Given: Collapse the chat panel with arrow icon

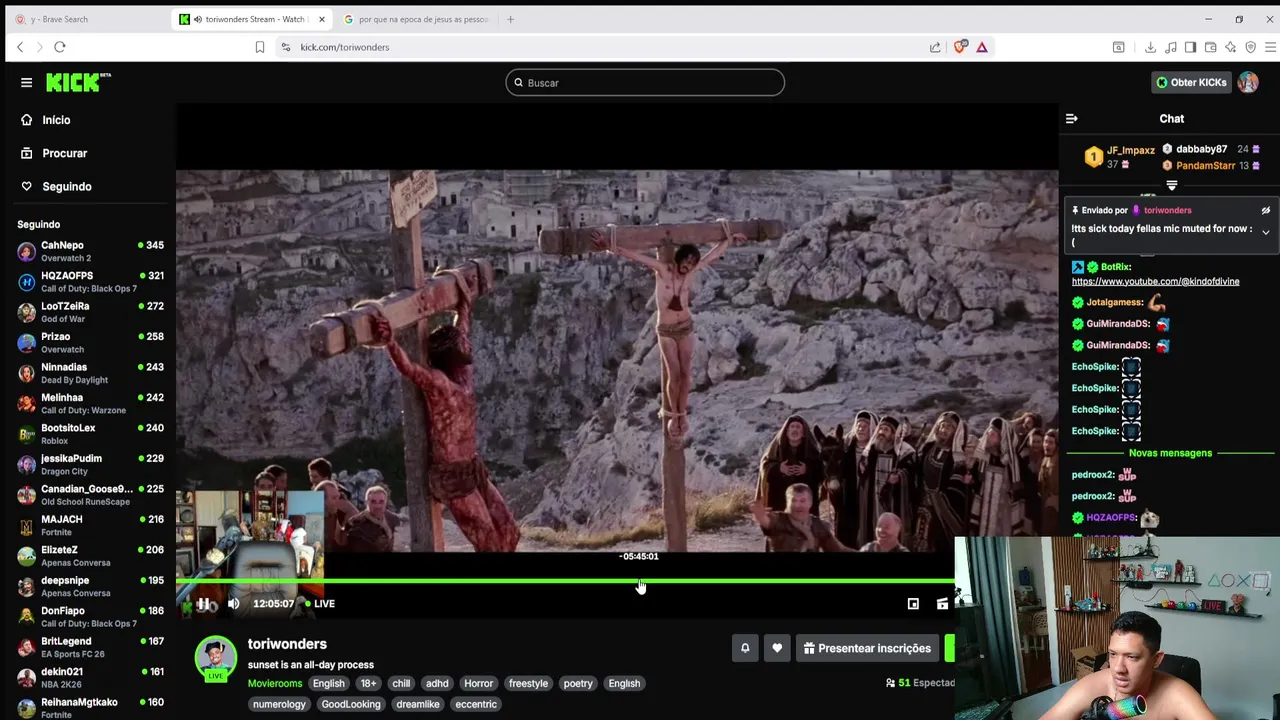Looking at the screenshot, I should [1071, 119].
